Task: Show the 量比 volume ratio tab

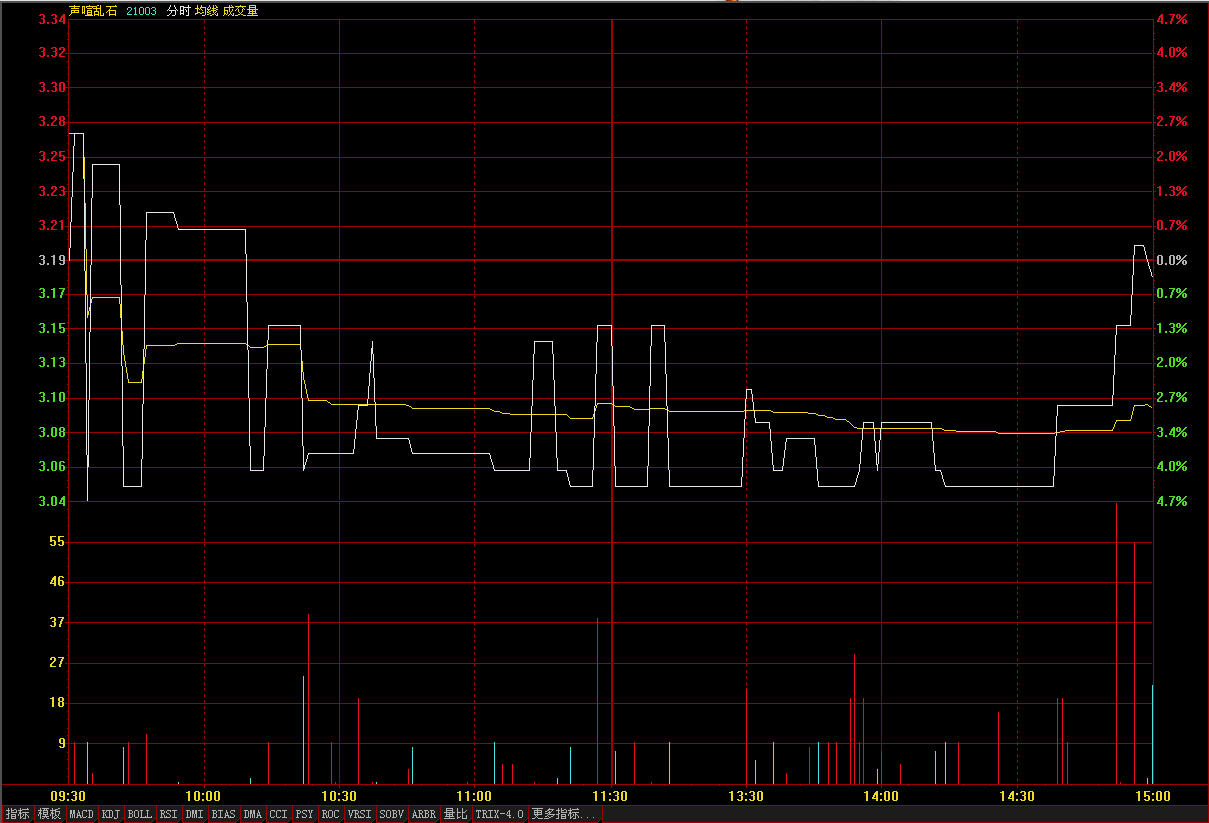Action: coord(456,814)
